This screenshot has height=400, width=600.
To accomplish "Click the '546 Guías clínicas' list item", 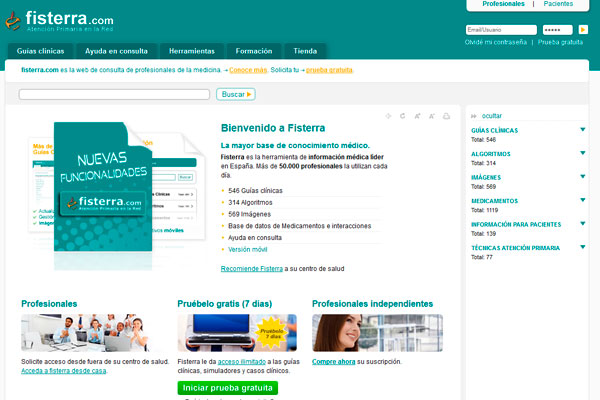I will (255, 191).
